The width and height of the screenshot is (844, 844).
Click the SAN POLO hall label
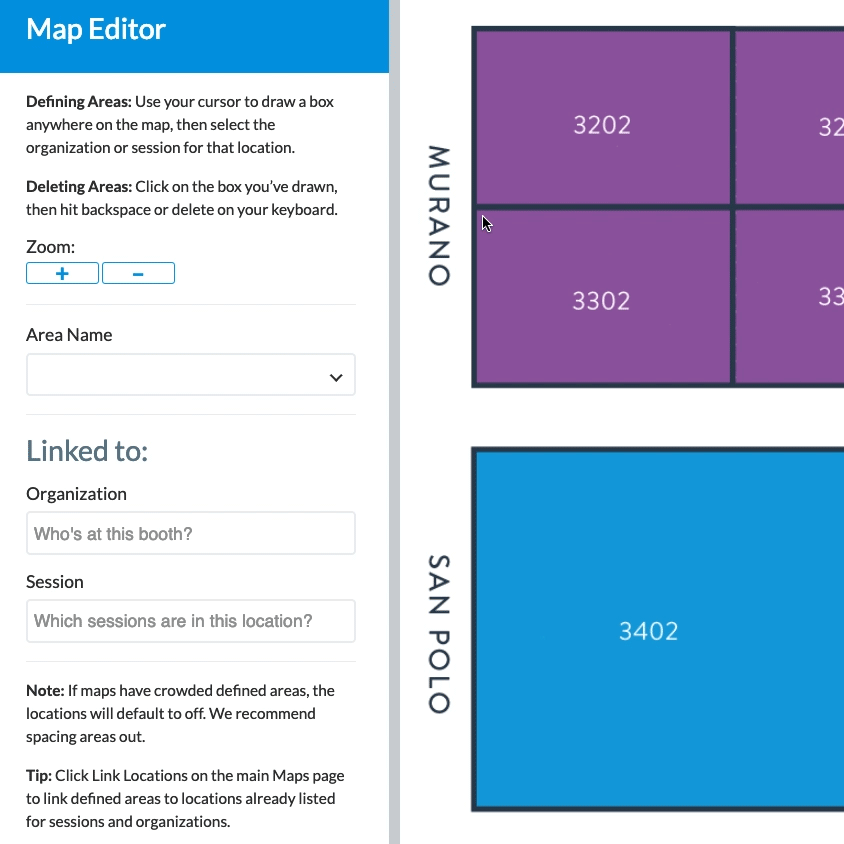438,634
